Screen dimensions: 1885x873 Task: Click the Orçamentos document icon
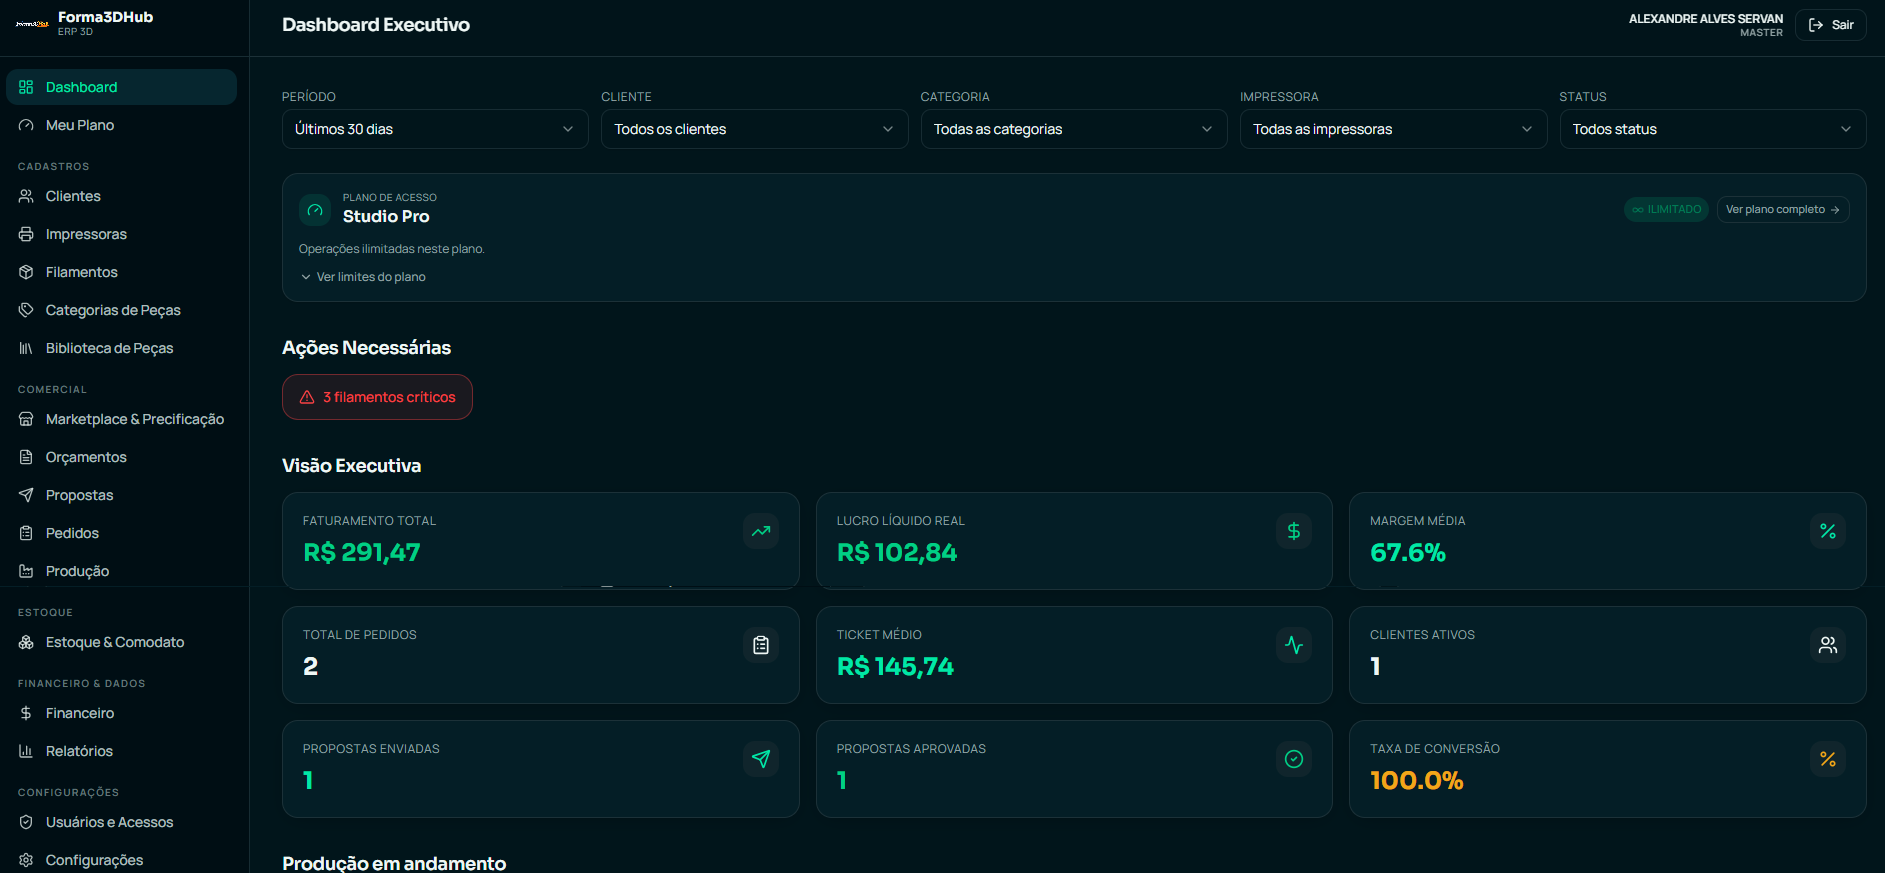point(26,457)
